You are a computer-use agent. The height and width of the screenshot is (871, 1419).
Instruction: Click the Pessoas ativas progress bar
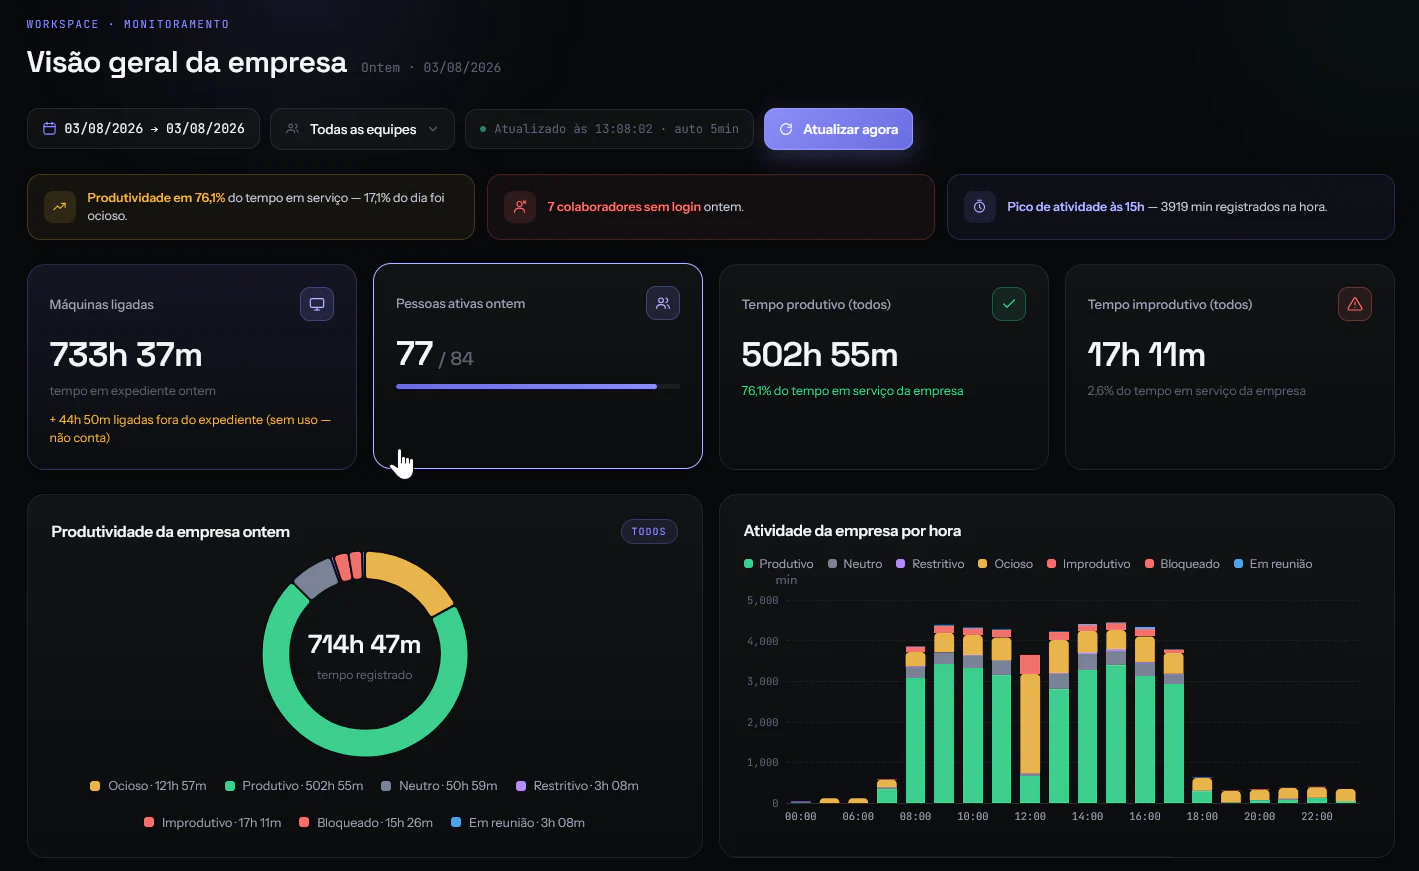(x=538, y=386)
